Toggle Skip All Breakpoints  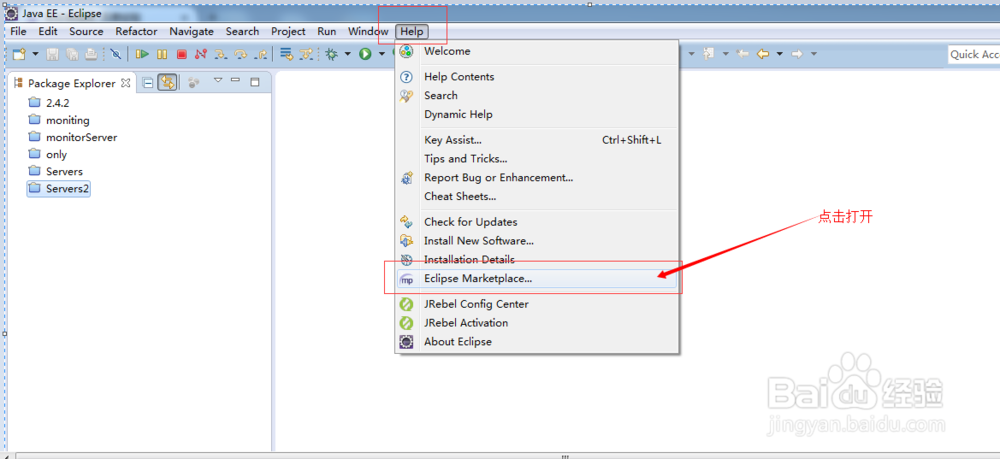click(115, 54)
